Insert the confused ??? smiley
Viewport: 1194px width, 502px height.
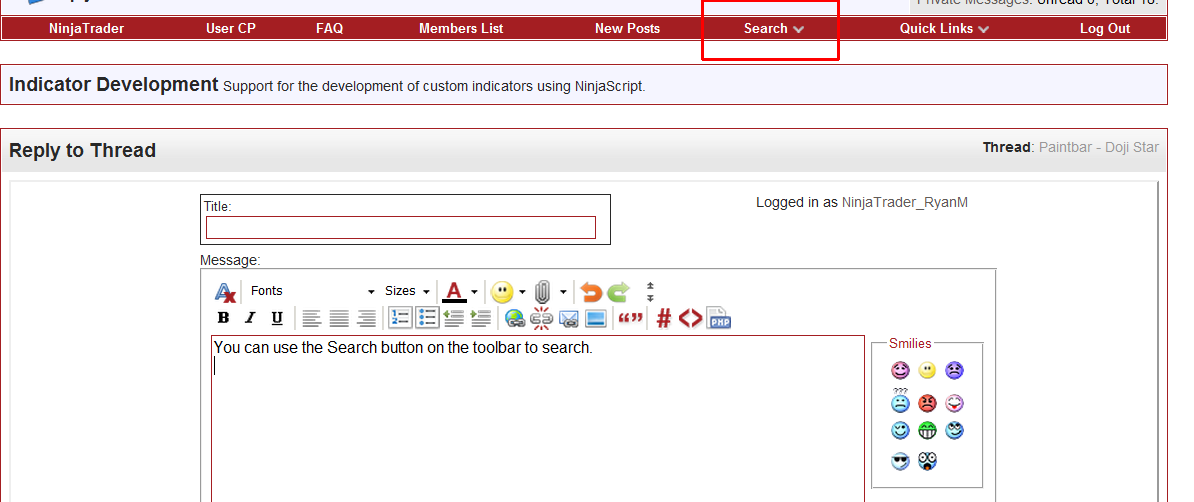pyautogui.click(x=900, y=401)
